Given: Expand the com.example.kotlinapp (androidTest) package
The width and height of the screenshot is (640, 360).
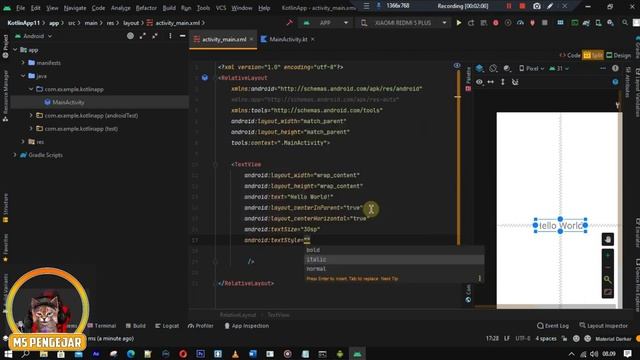Looking at the screenshot, I should coord(31,116).
